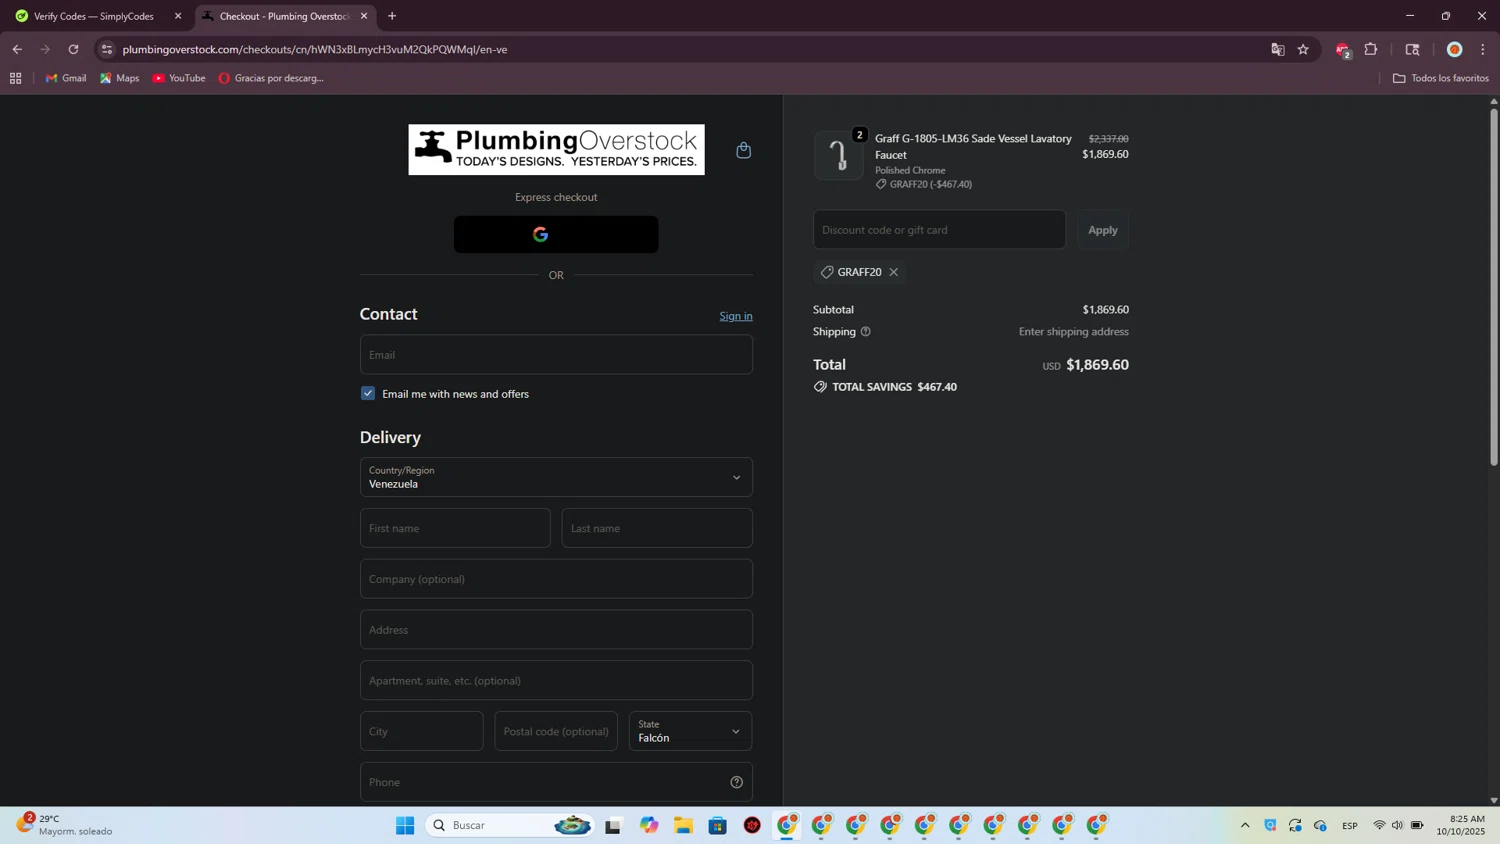Screen dimensions: 1500x844
Task: Click the Apply discount button
Action: [1103, 230]
